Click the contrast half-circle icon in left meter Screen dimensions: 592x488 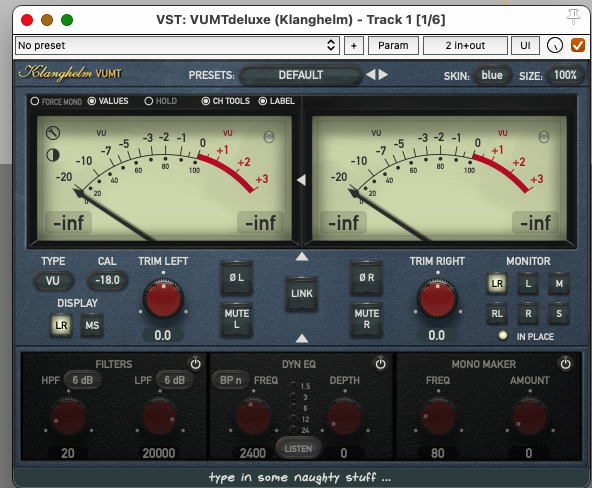[53, 155]
